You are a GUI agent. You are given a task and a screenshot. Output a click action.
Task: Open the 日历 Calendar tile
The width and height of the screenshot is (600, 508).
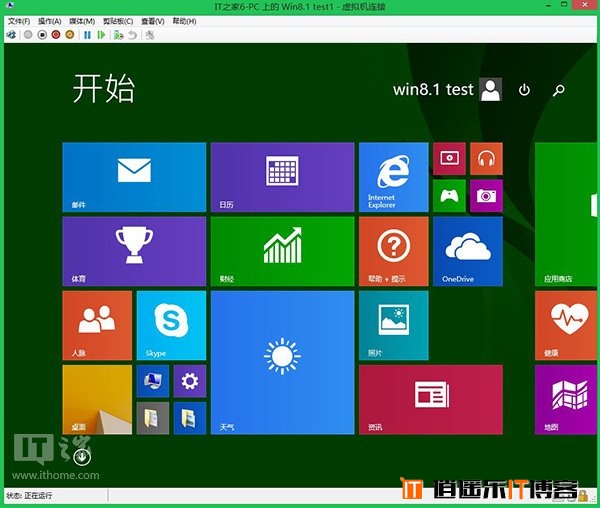coord(282,177)
